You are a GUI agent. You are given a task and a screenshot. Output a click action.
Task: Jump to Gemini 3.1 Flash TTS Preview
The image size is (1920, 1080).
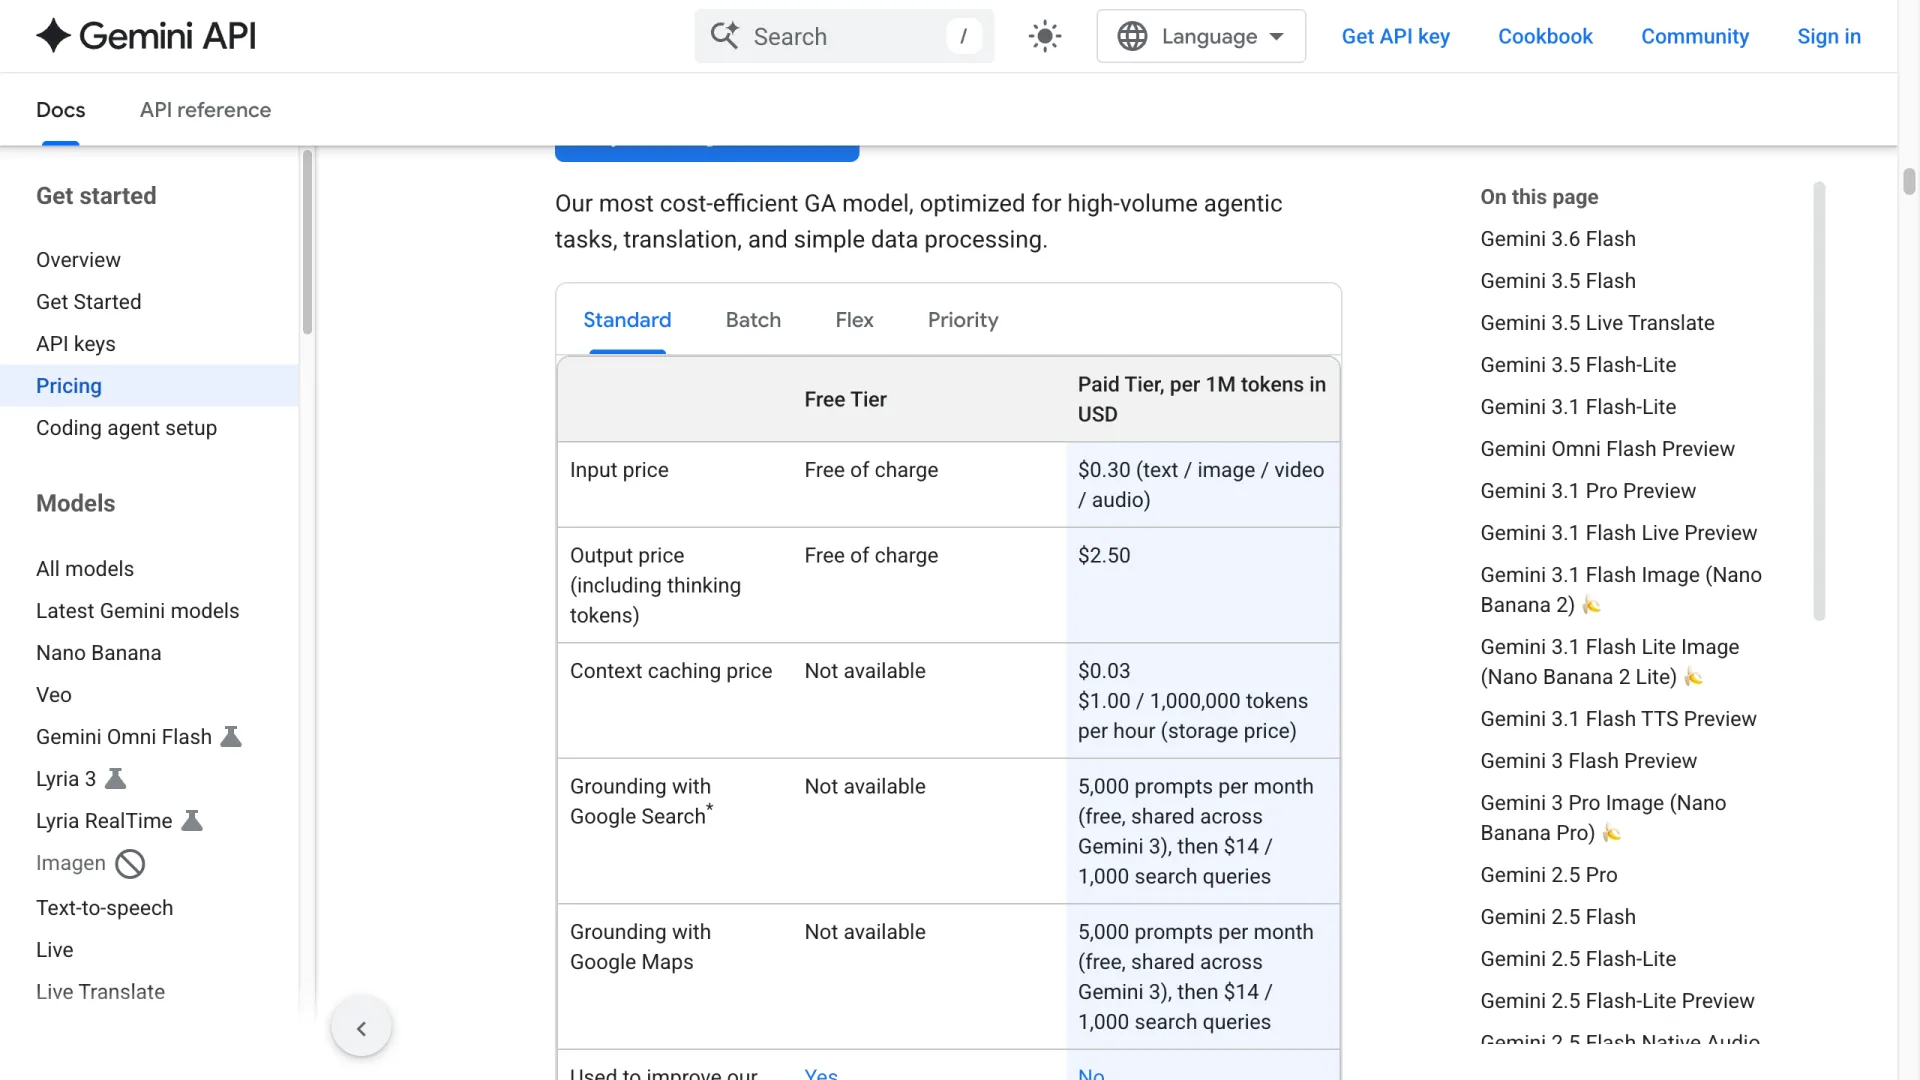1618,719
